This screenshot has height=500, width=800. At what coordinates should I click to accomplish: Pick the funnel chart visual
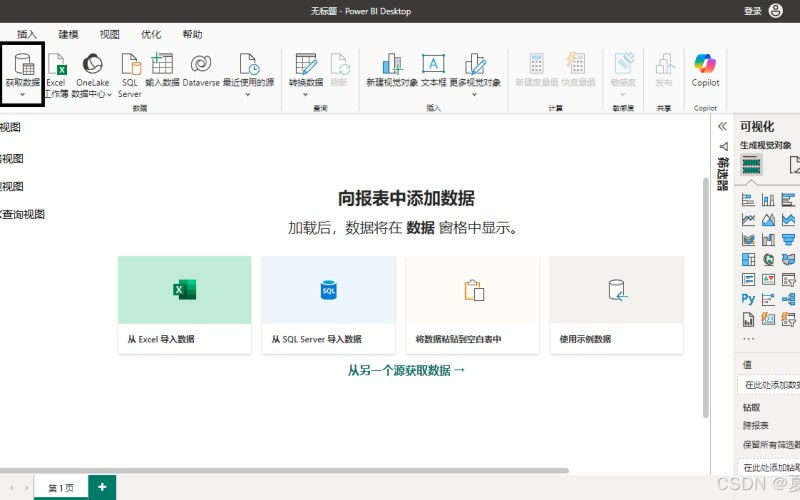(x=788, y=240)
